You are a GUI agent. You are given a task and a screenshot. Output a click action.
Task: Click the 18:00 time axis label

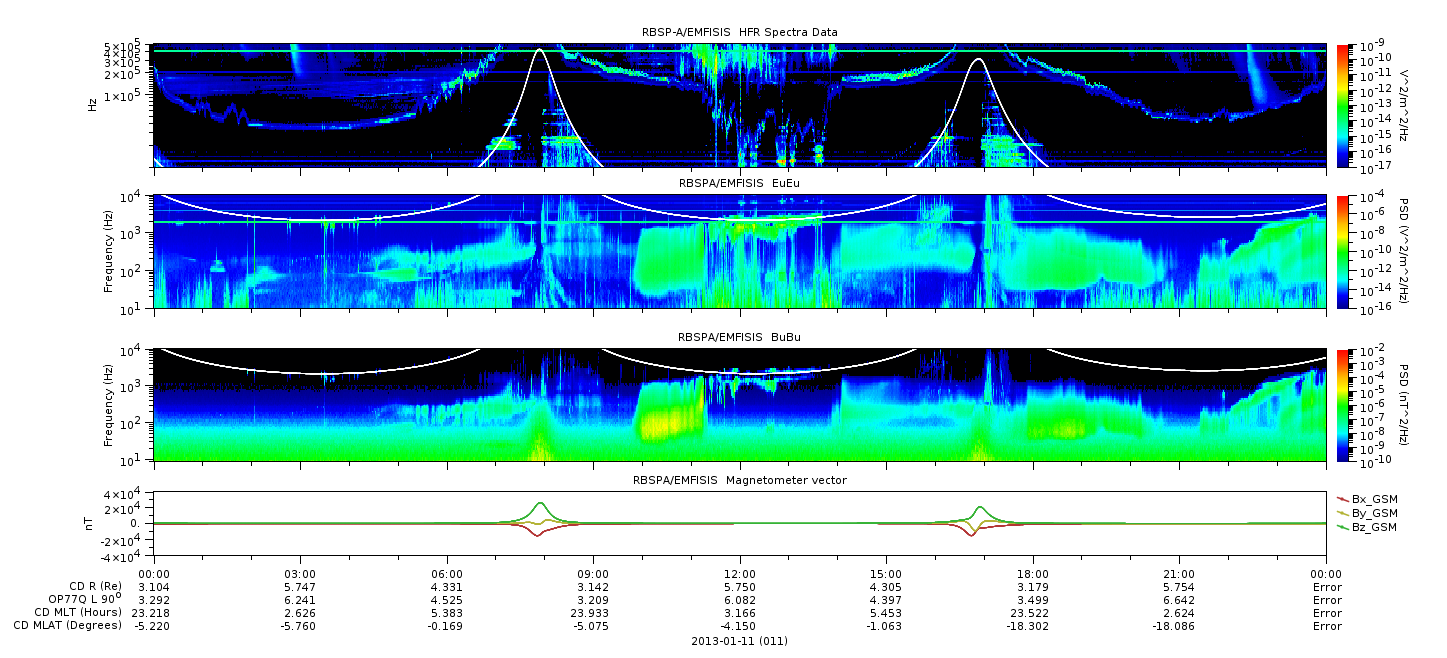point(1033,574)
